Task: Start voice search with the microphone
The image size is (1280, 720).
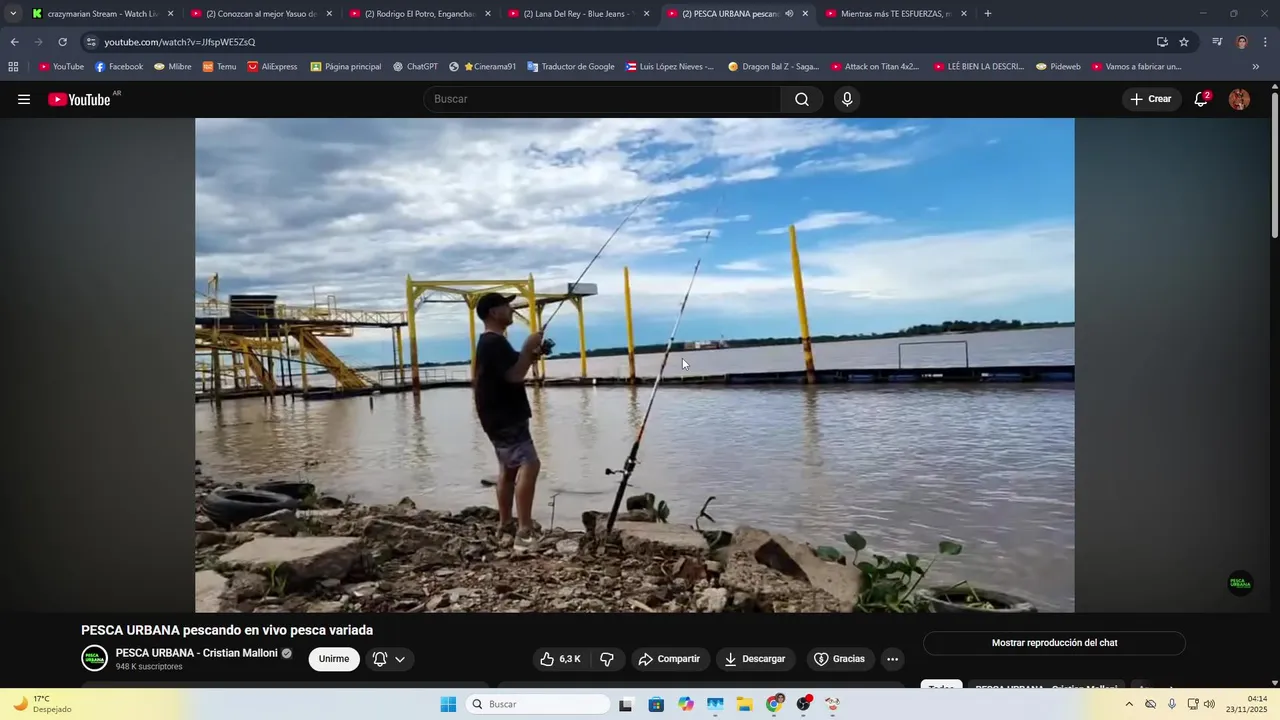Action: pos(847,99)
